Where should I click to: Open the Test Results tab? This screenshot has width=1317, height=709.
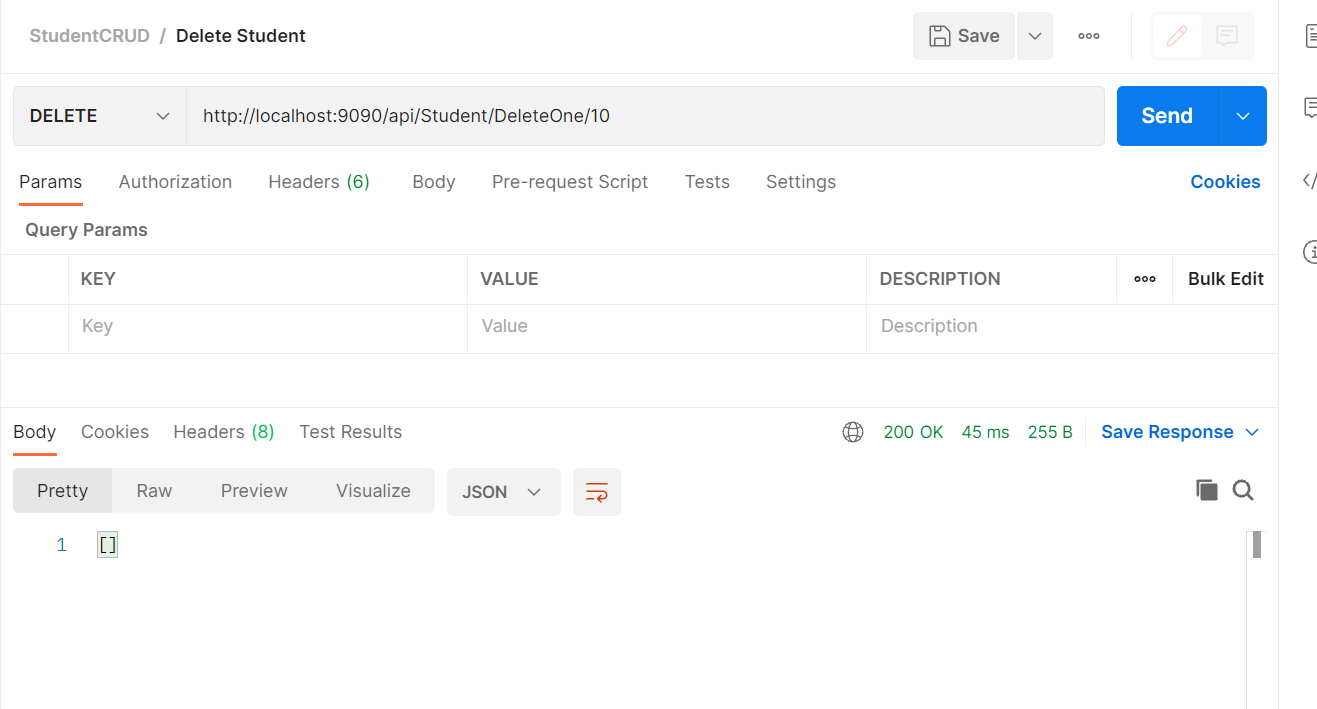coord(350,431)
